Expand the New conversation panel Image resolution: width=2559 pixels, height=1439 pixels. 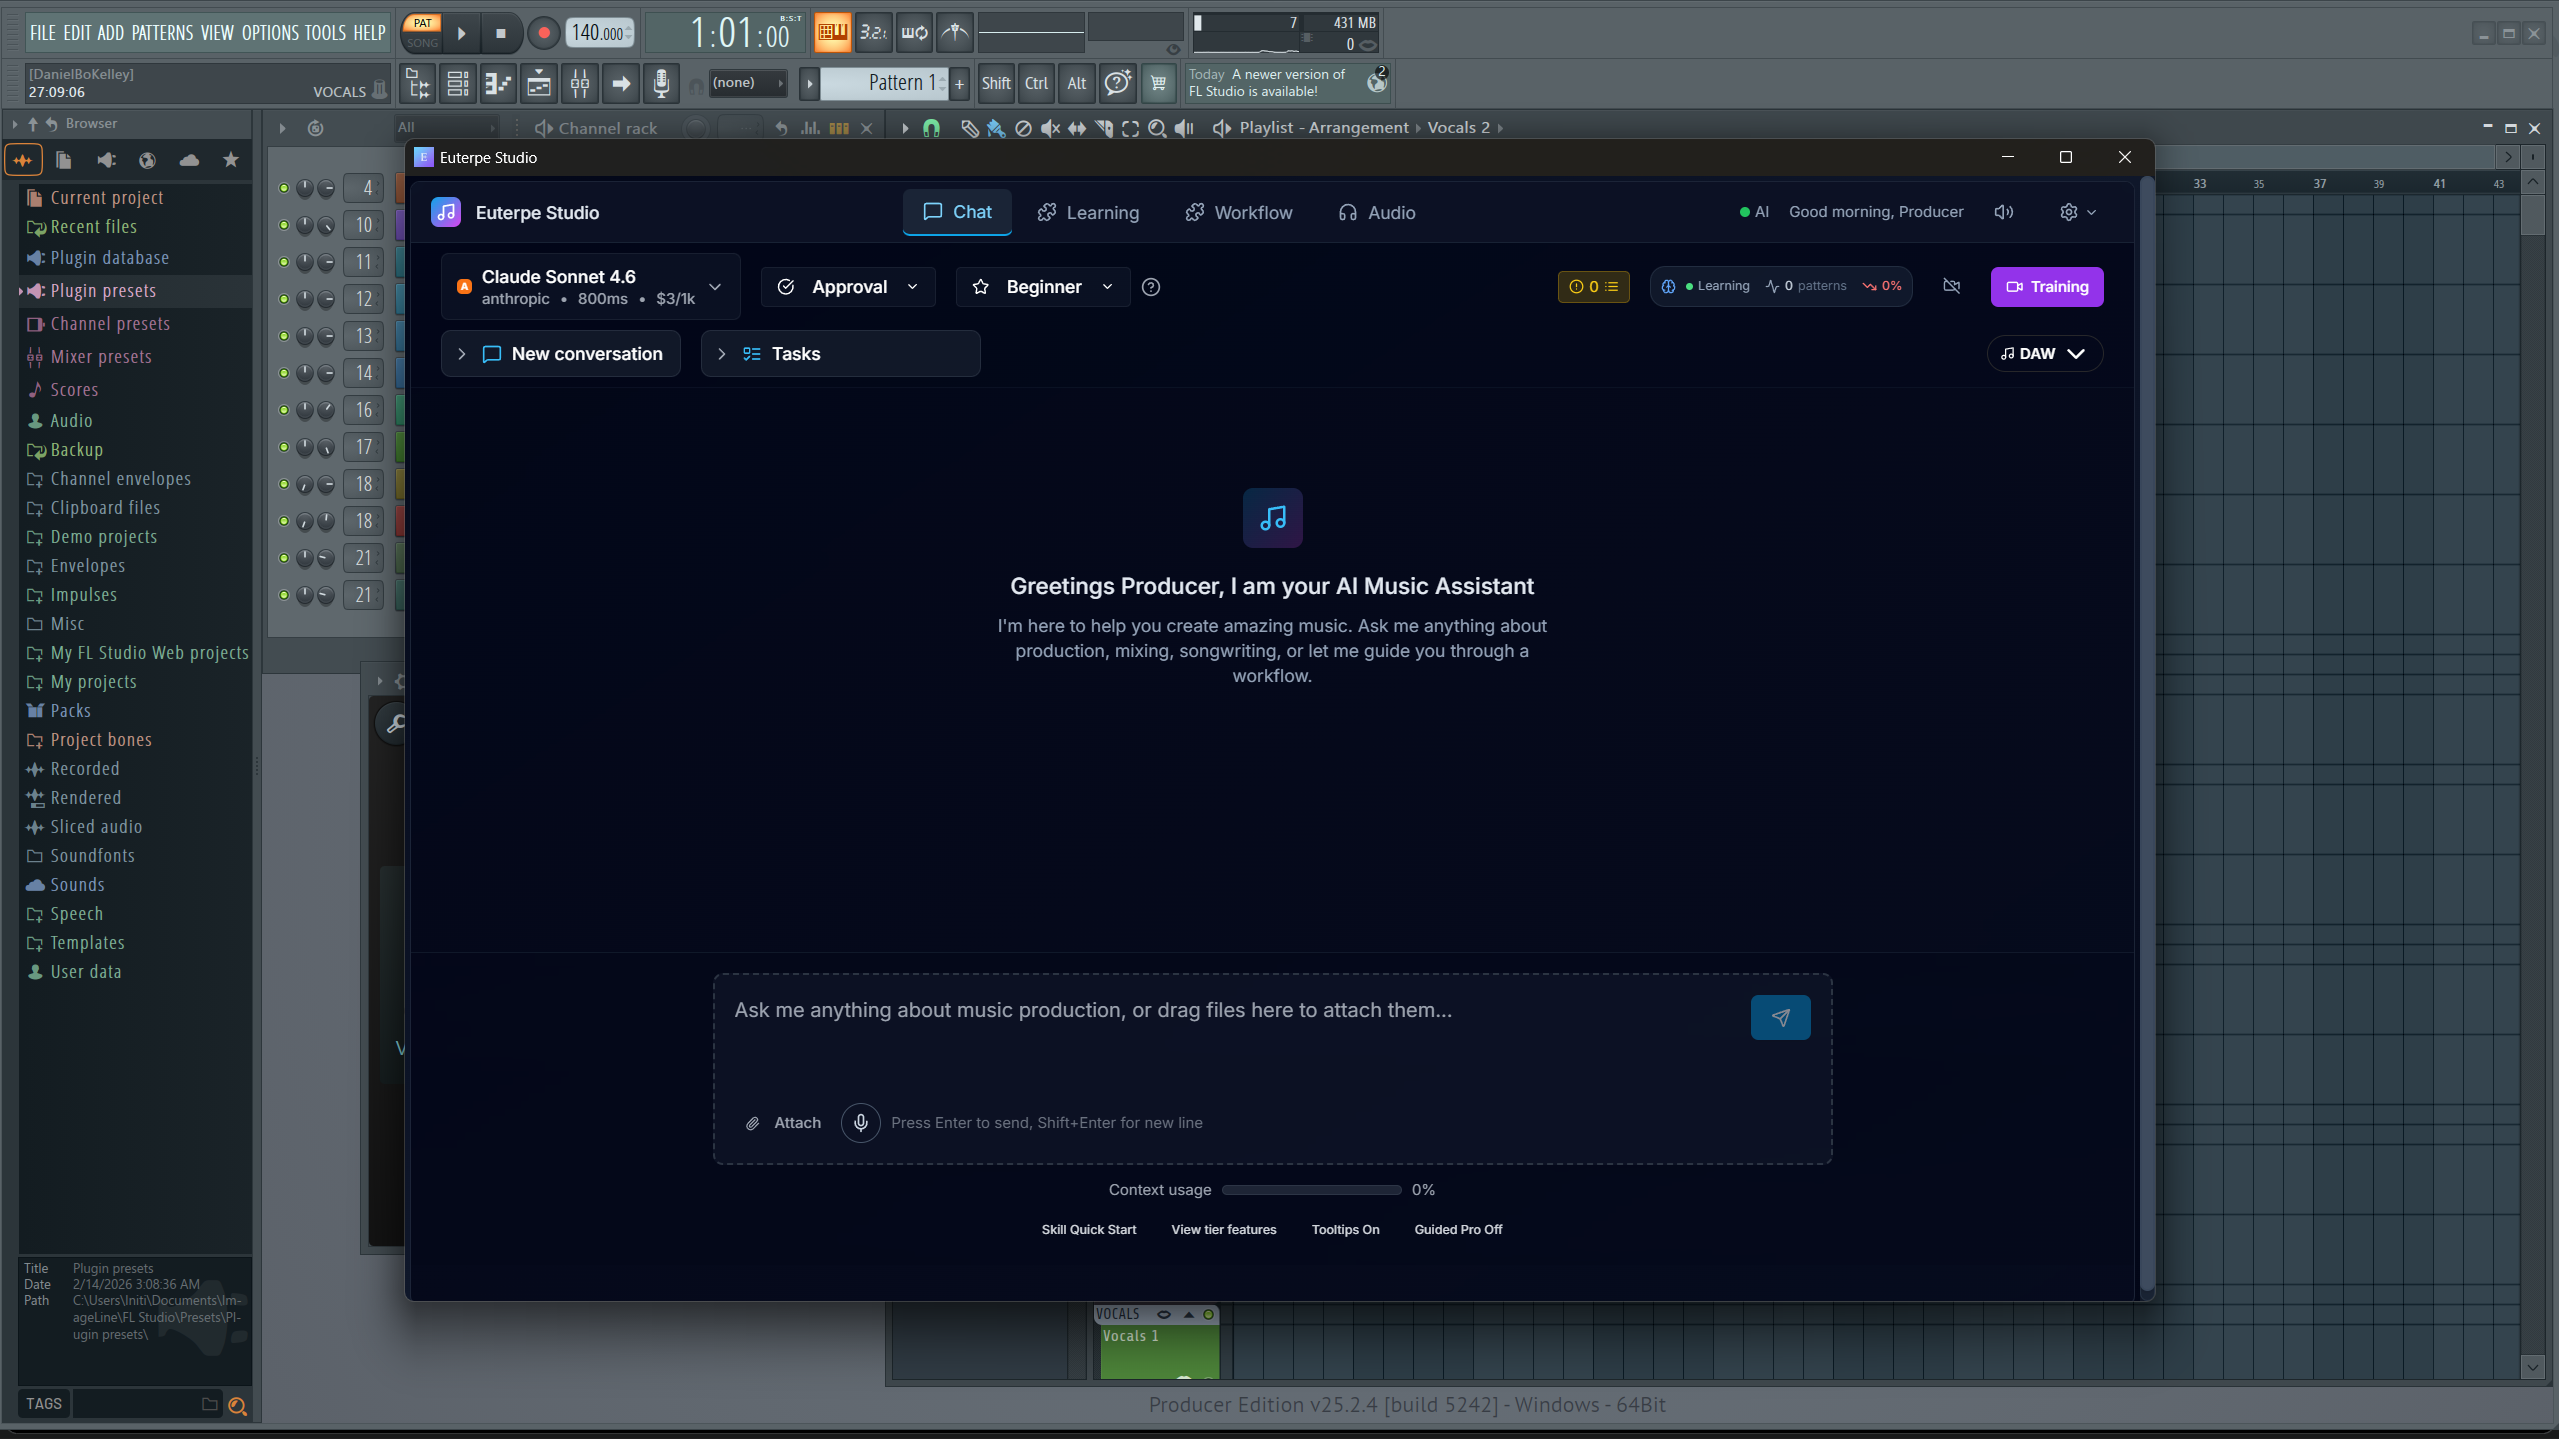(560, 354)
